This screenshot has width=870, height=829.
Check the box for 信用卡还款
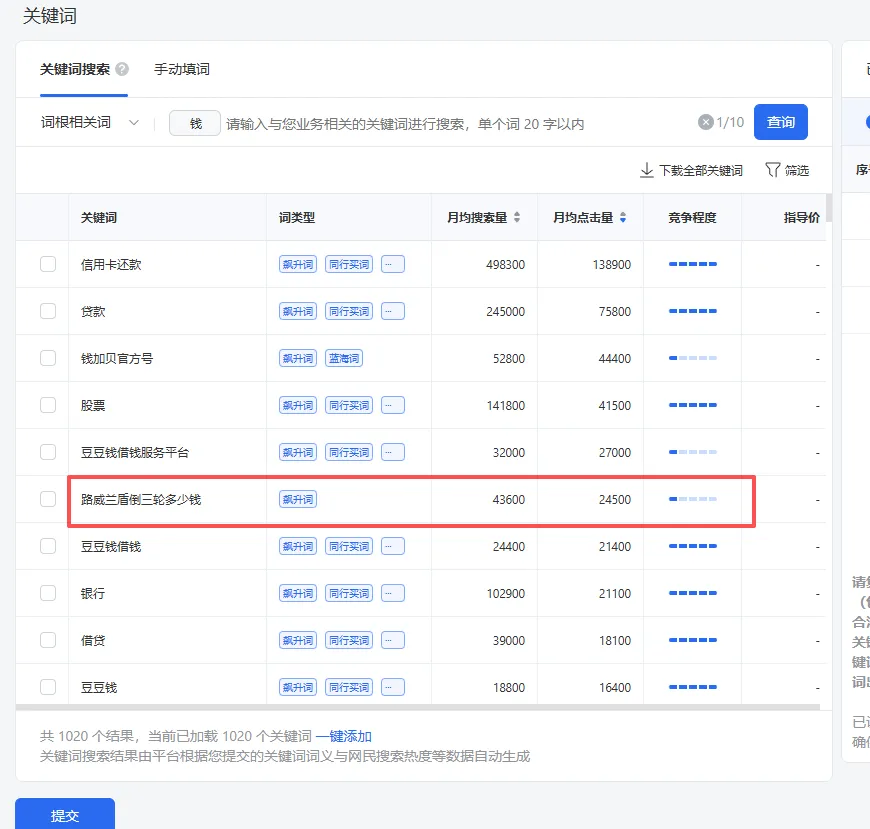pos(48,264)
